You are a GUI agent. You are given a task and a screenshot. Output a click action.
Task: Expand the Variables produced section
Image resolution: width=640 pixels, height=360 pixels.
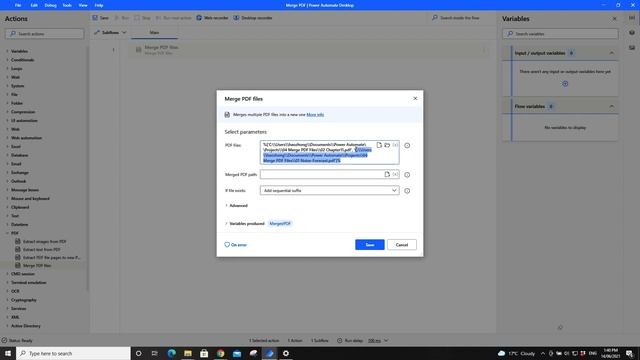tap(245, 224)
